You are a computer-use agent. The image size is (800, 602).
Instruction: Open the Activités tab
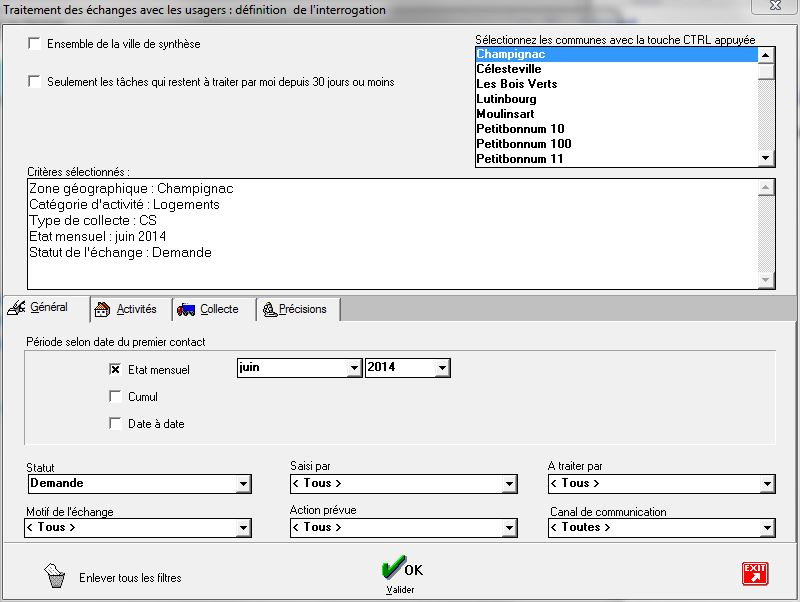(129, 310)
